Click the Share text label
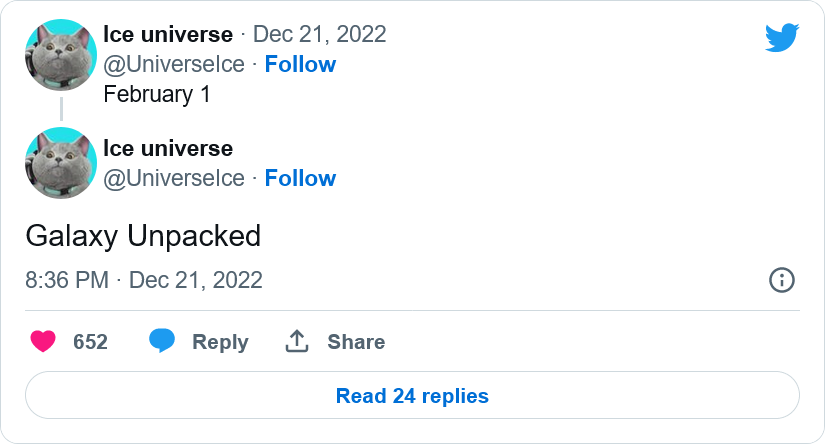825x444 pixels. (x=356, y=342)
